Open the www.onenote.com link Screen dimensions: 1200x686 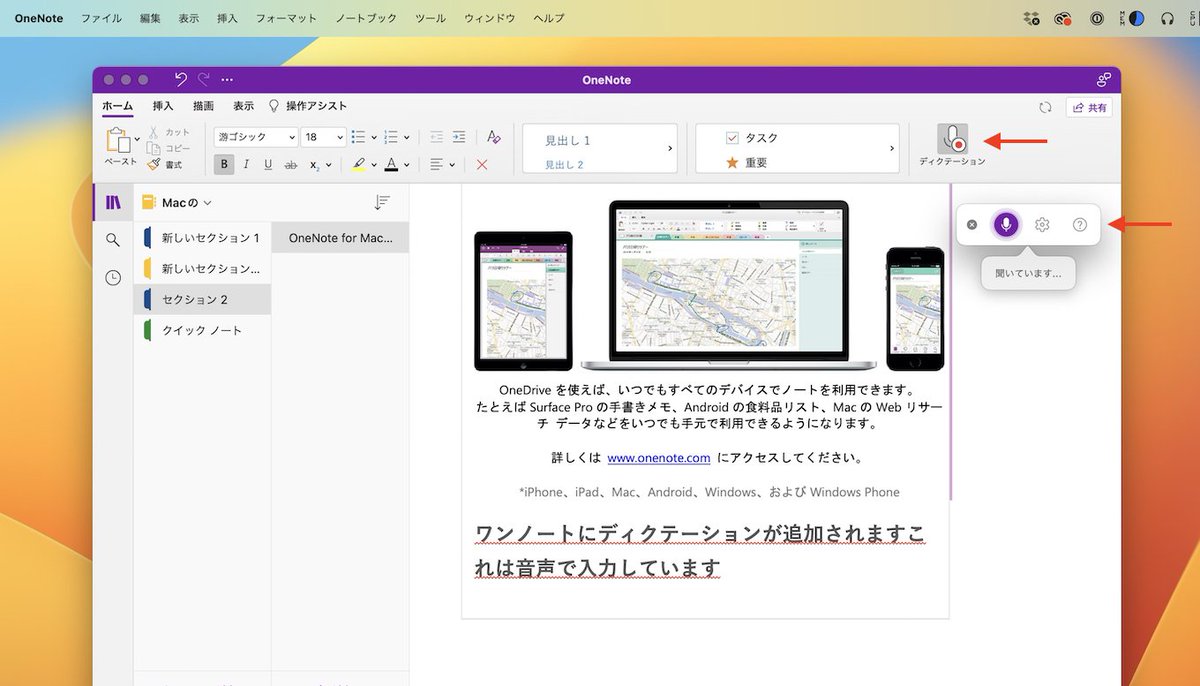click(659, 458)
